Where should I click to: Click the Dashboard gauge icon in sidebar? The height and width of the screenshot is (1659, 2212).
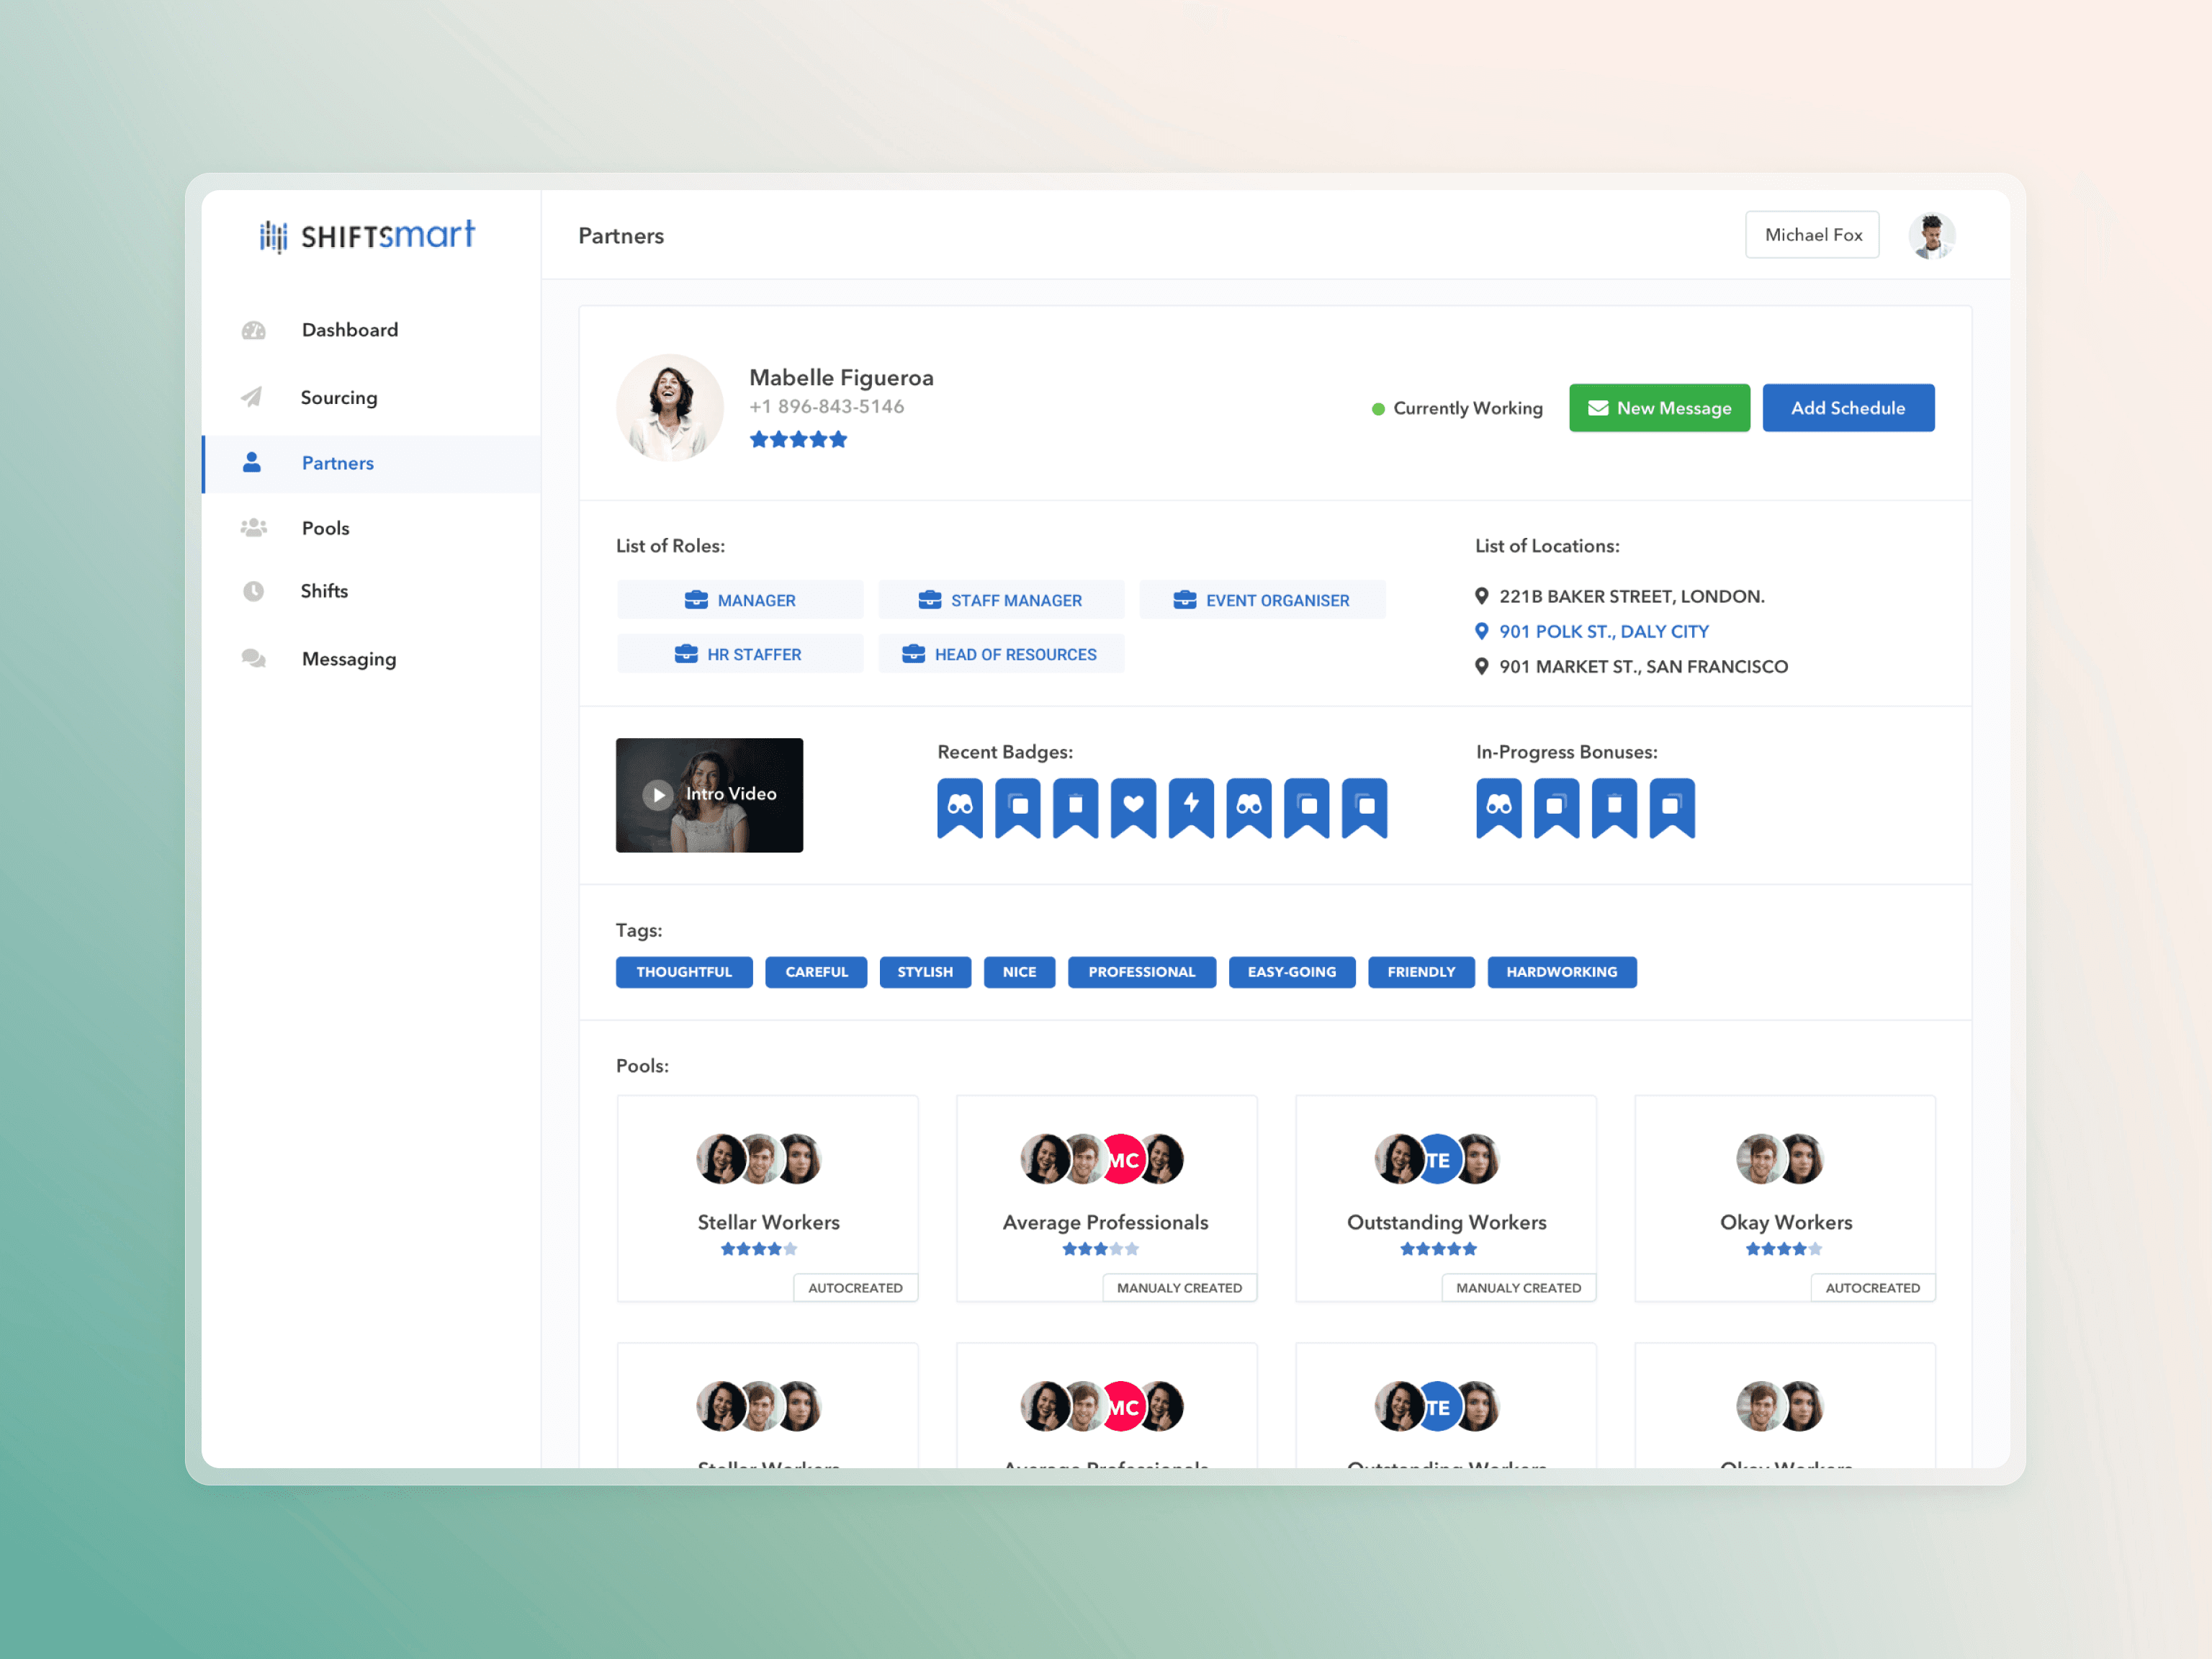click(254, 330)
